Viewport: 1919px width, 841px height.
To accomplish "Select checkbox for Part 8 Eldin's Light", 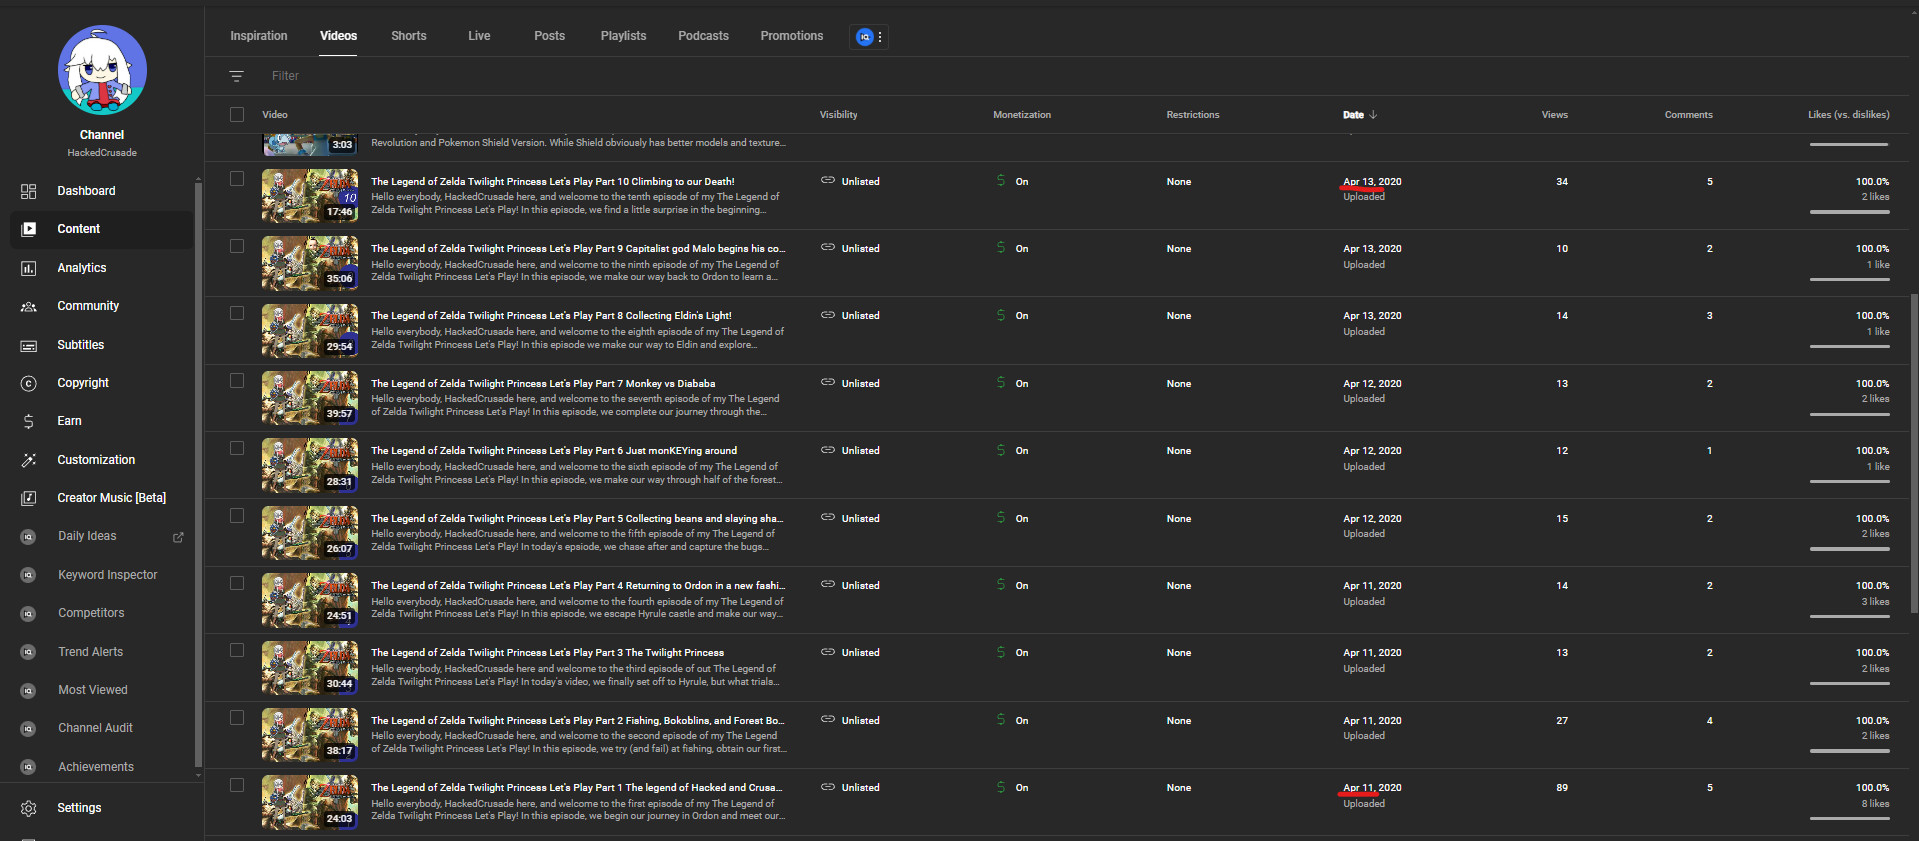I will [237, 313].
